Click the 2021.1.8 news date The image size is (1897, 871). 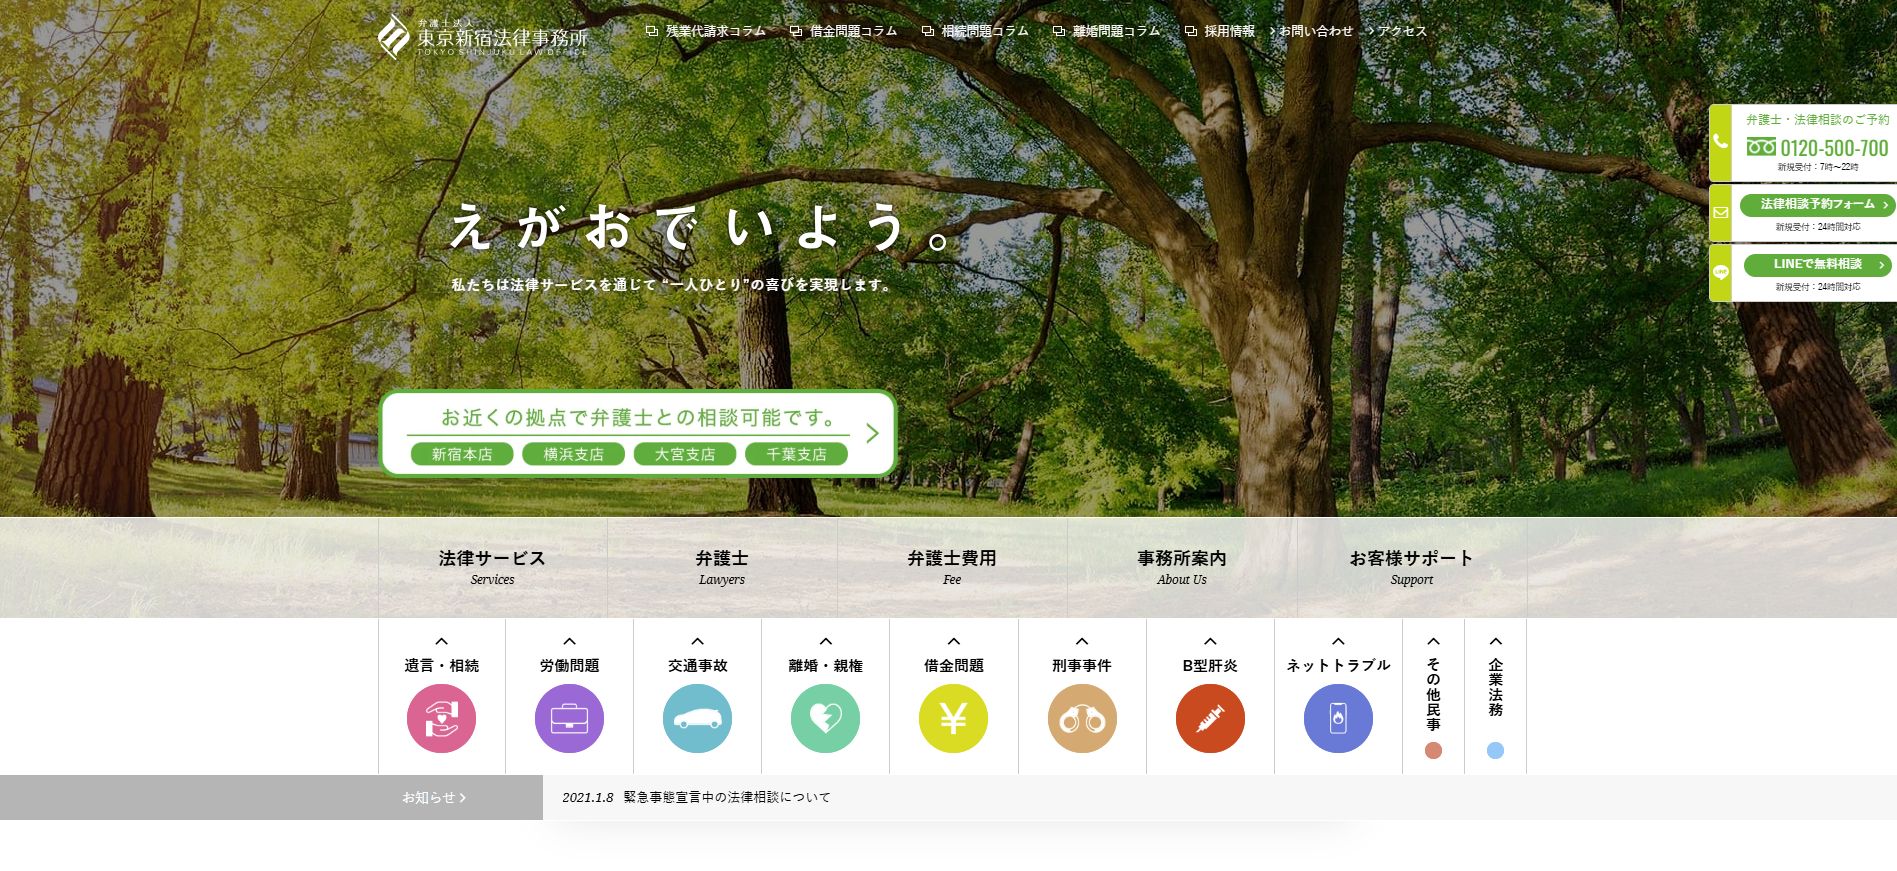(587, 797)
